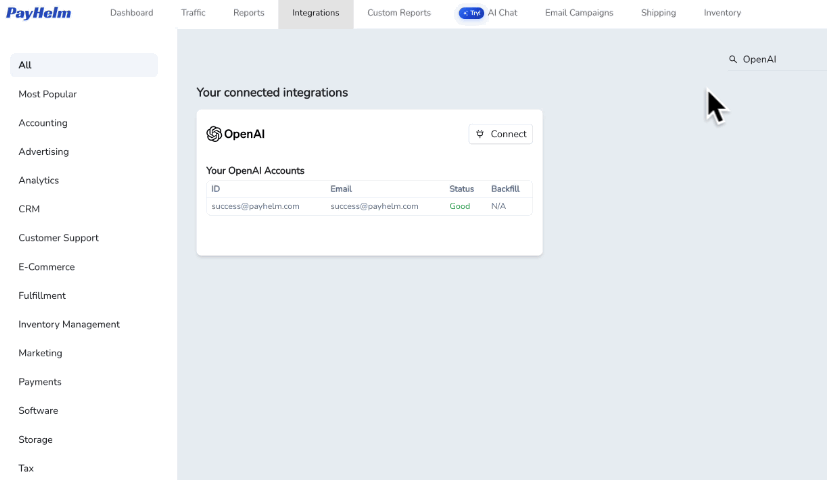The width and height of the screenshot is (827, 480).
Task: Click success@payhelm.com in the Email column
Action: pos(374,206)
